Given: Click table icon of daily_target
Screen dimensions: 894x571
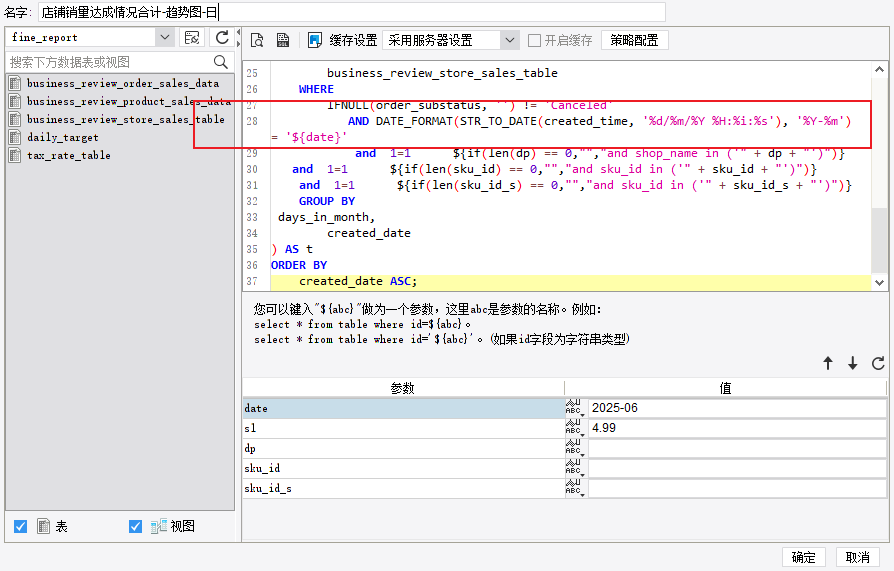Looking at the screenshot, I should pos(15,137).
